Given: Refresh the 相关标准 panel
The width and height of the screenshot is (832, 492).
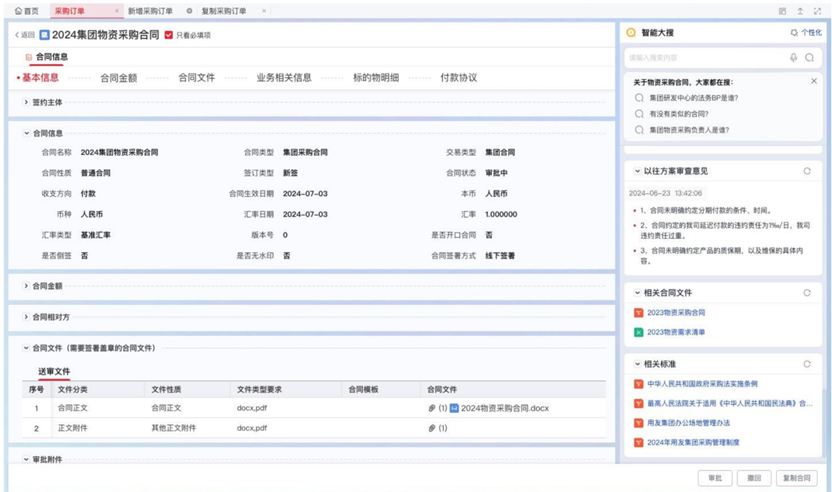Looking at the screenshot, I should [807, 364].
